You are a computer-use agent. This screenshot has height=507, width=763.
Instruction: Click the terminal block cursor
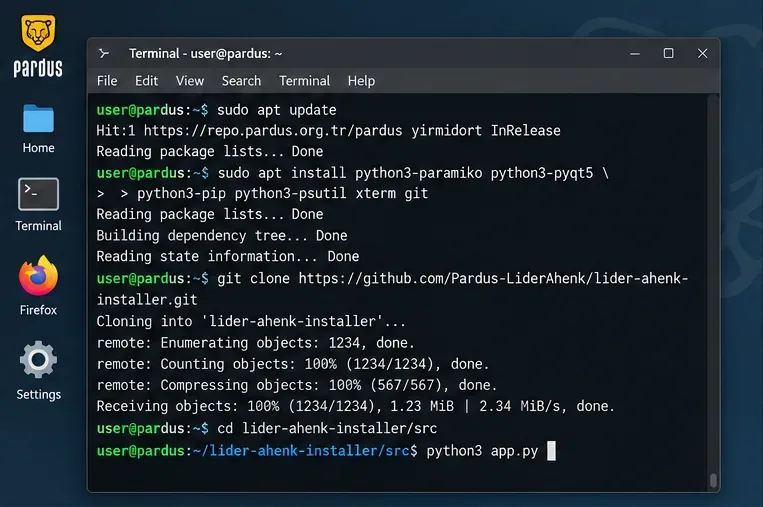551,451
